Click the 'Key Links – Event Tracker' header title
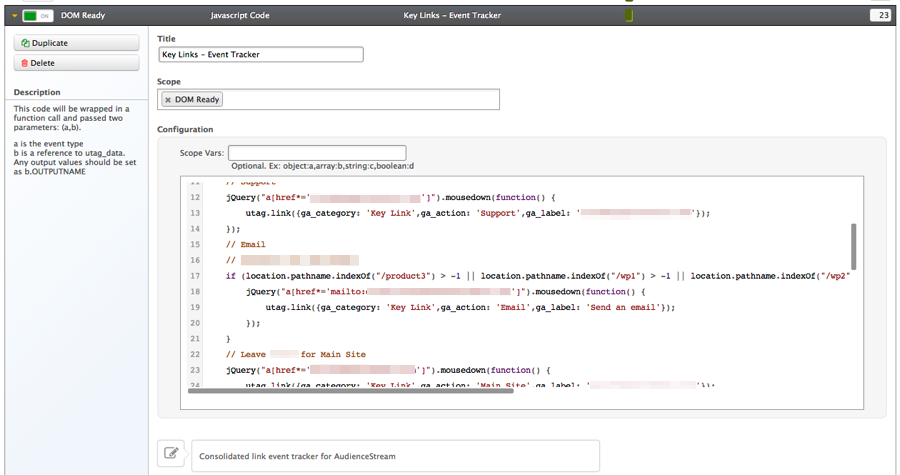 point(450,16)
